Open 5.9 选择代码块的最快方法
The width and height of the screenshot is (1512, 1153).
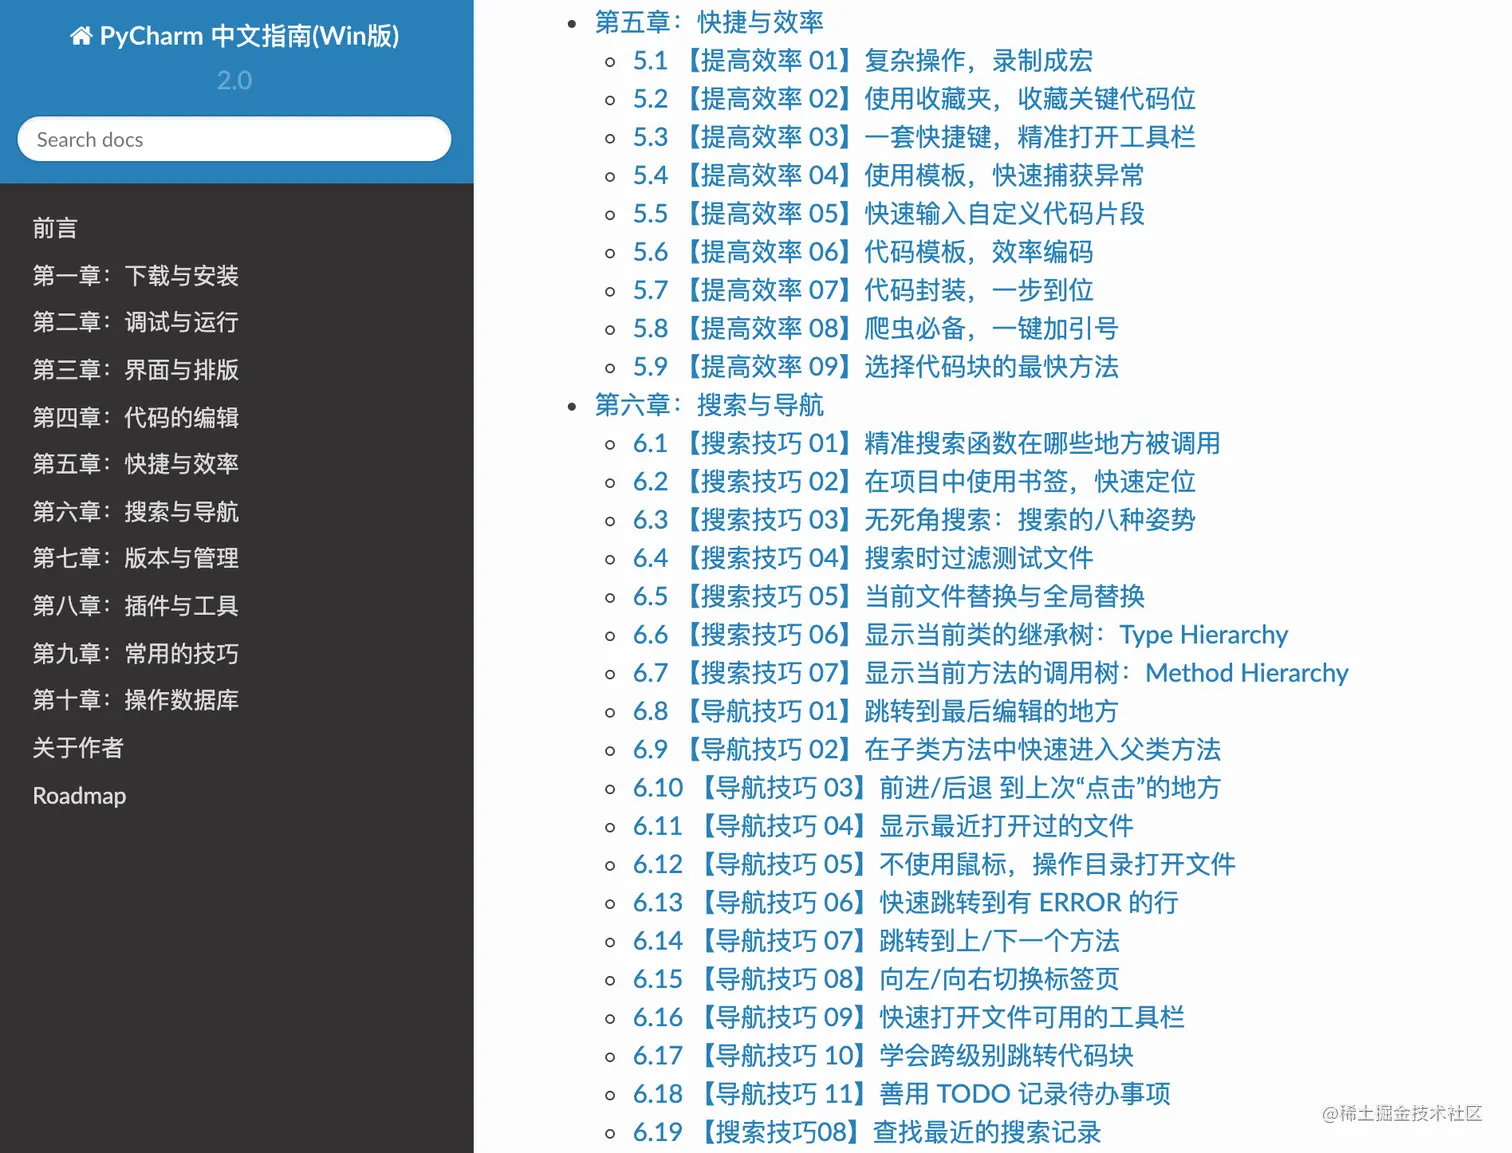point(876,367)
